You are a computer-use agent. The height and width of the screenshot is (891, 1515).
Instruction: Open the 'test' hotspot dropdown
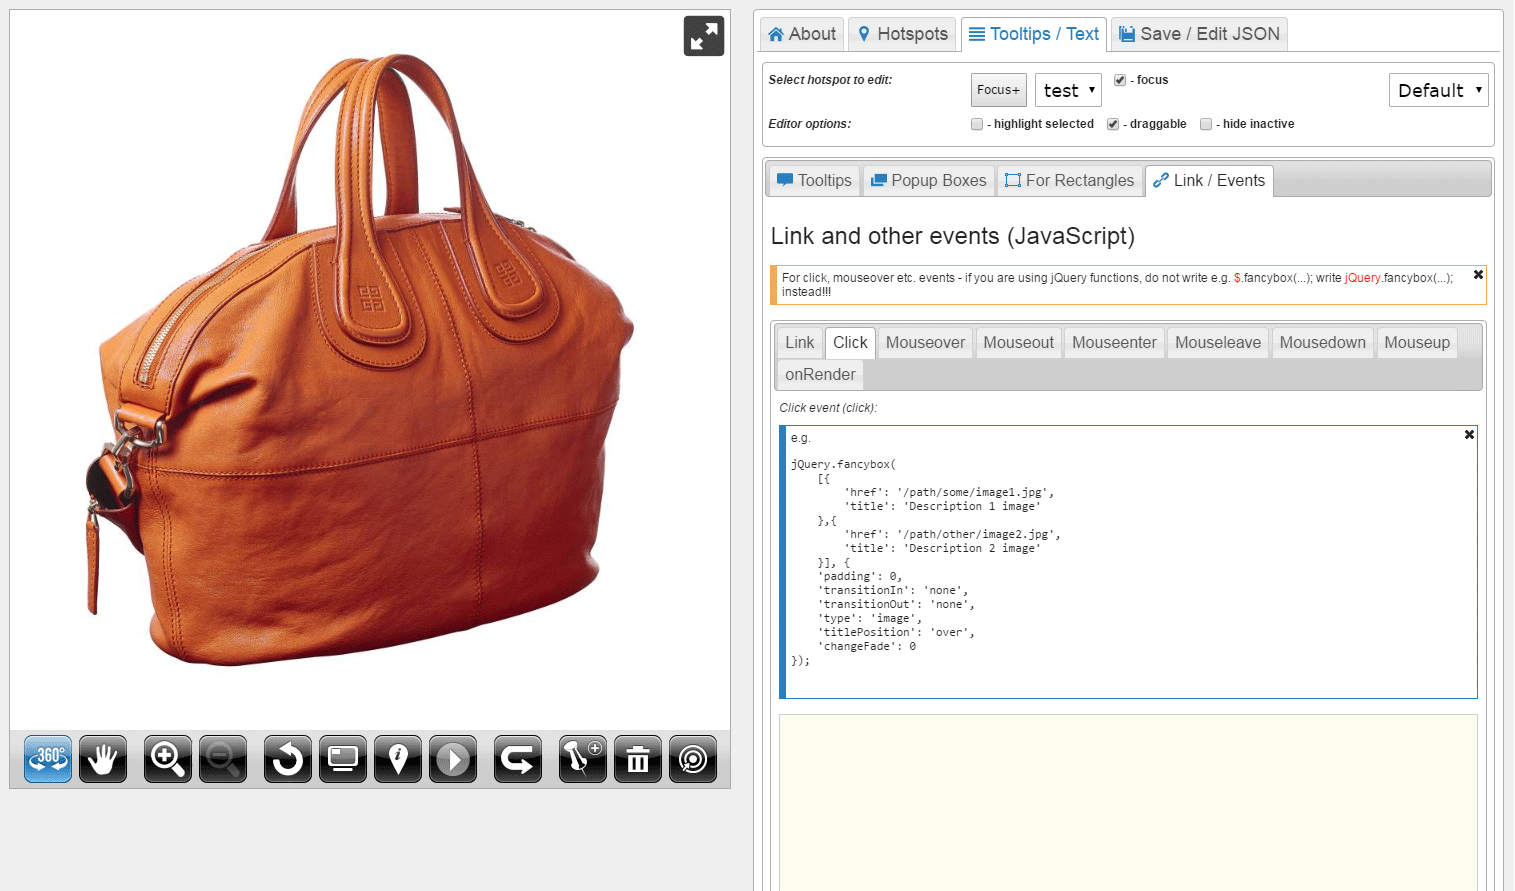(x=1068, y=90)
